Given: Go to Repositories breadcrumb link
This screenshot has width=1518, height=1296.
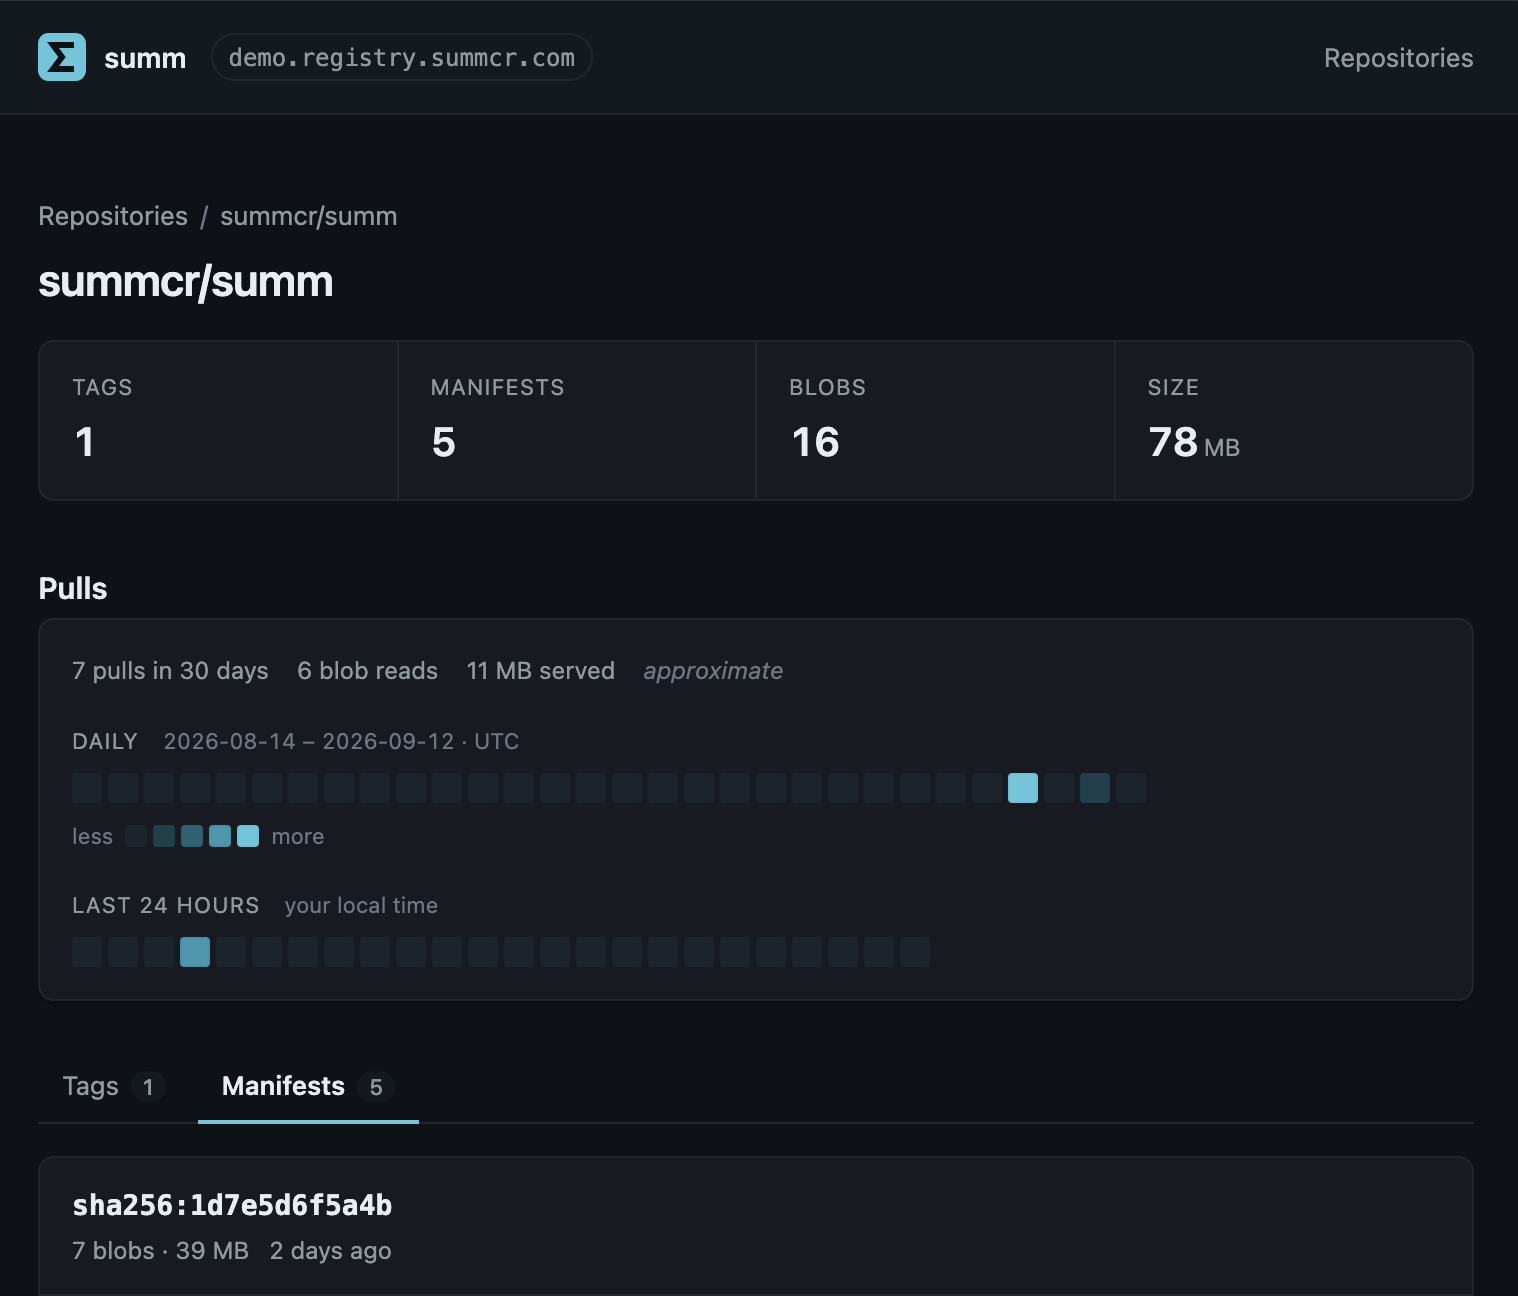Looking at the screenshot, I should click(113, 216).
